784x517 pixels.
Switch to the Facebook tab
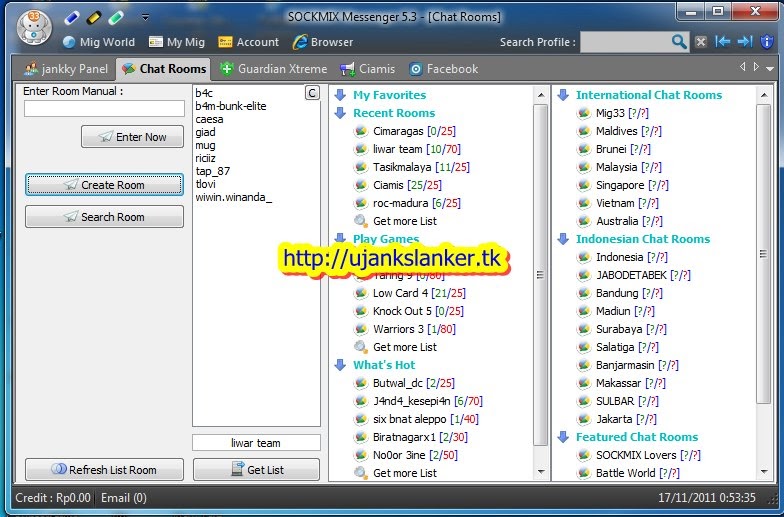444,69
